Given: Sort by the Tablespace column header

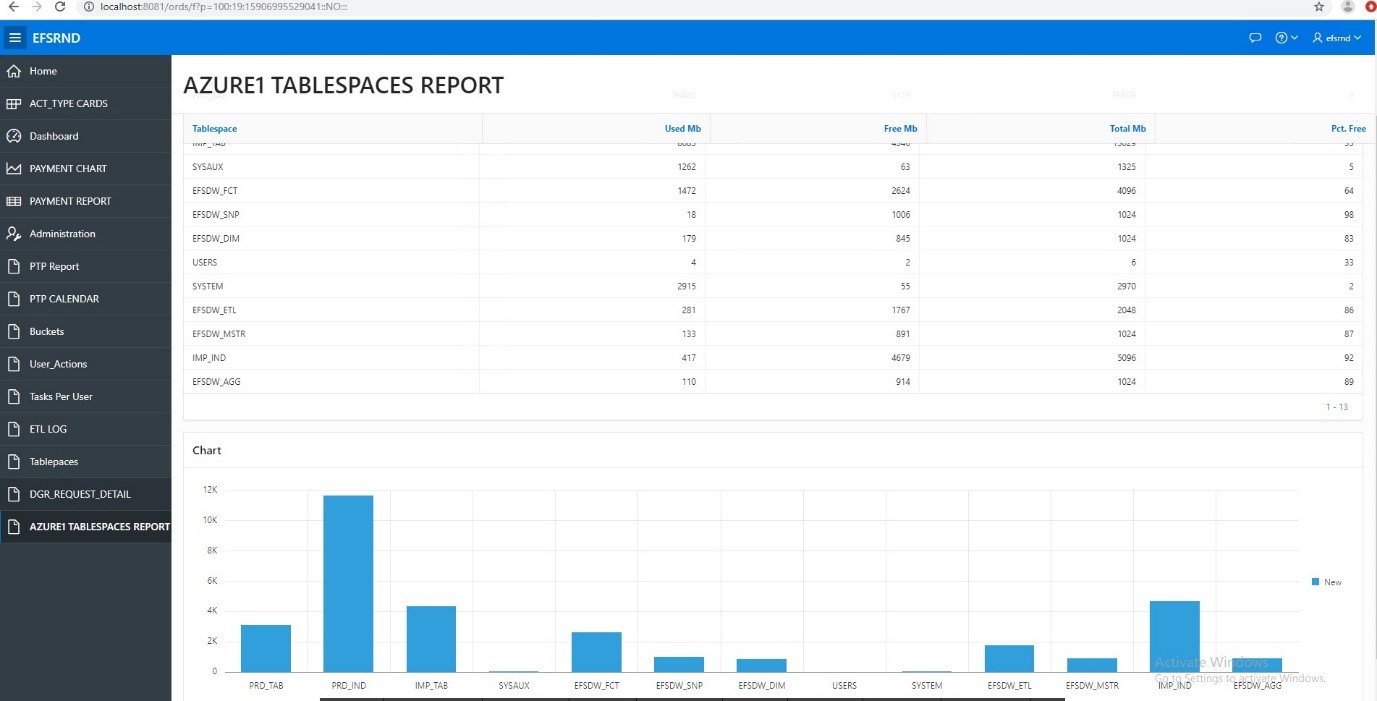Looking at the screenshot, I should pos(214,129).
